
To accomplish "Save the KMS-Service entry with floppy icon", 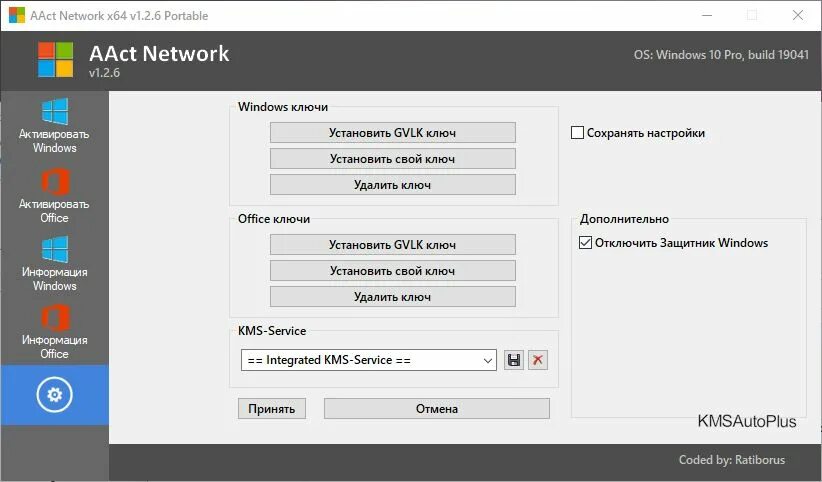I will [514, 360].
